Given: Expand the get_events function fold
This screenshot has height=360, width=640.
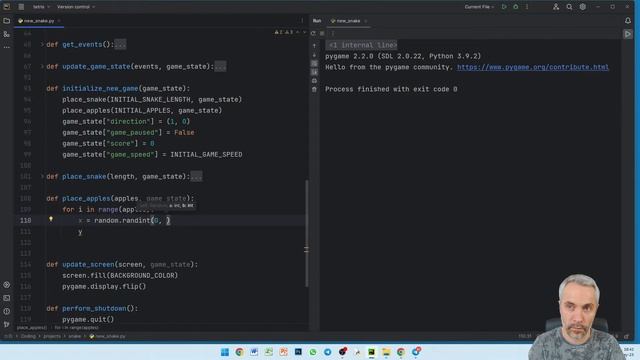Looking at the screenshot, I should [x=42, y=44].
